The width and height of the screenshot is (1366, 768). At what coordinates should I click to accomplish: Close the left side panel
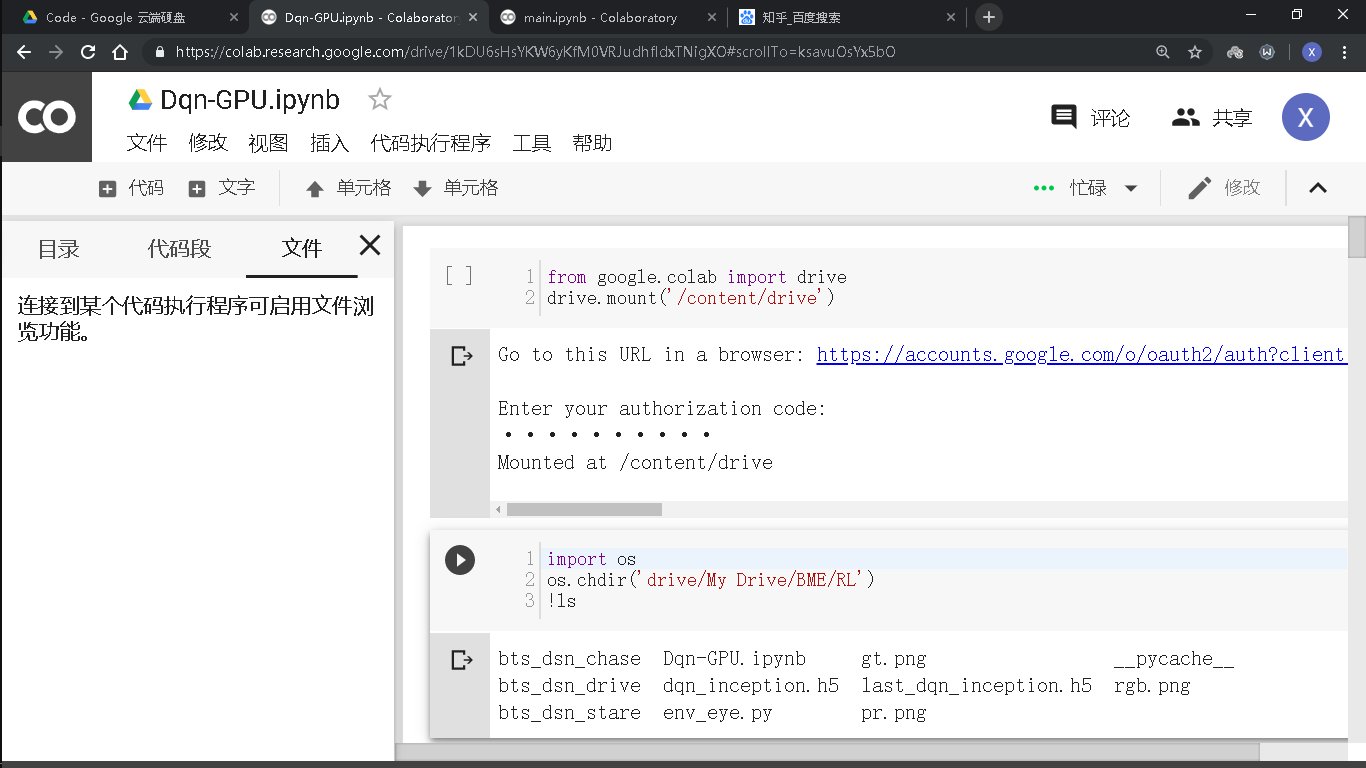point(370,245)
